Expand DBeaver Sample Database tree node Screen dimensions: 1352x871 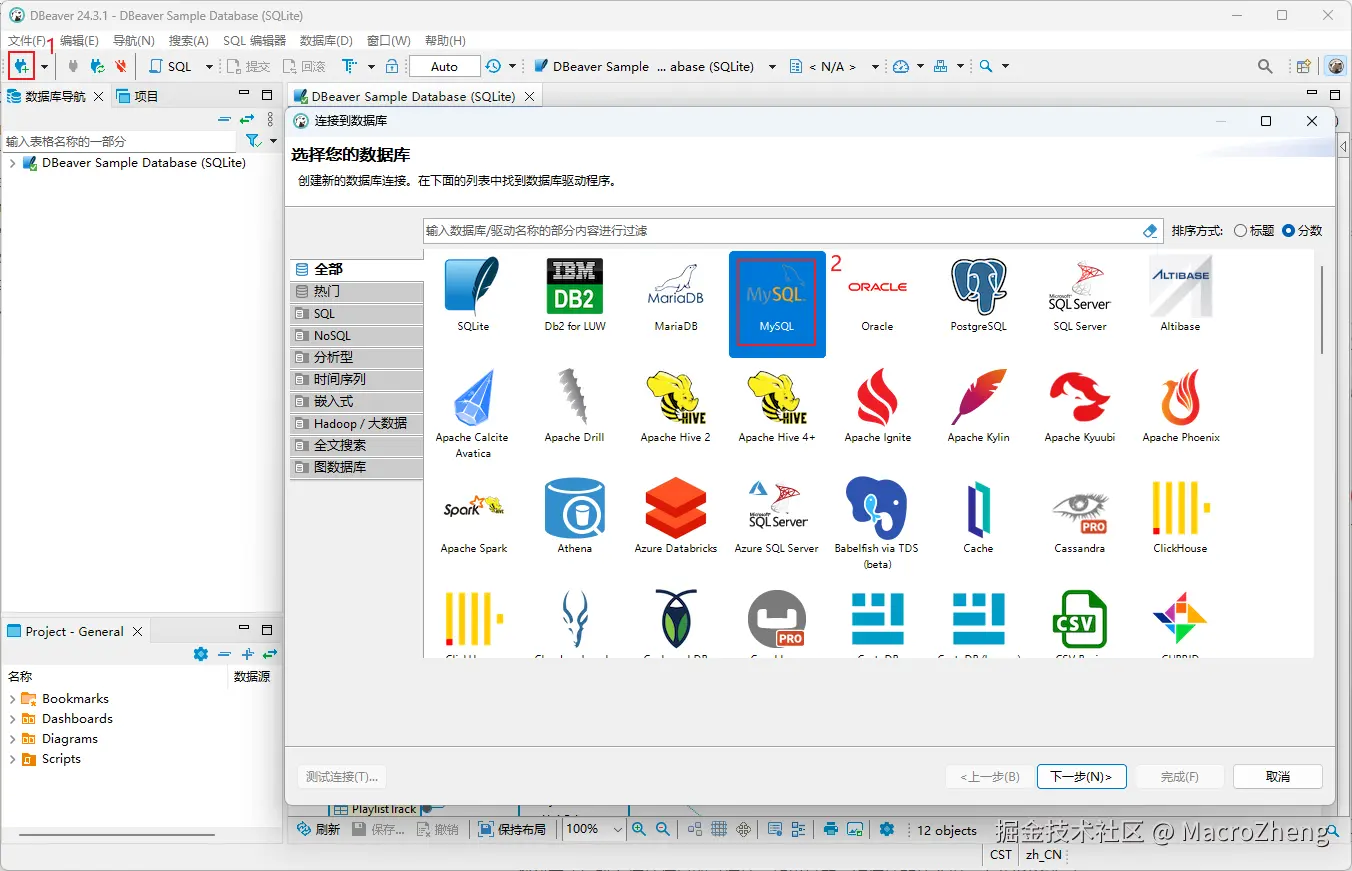point(12,163)
